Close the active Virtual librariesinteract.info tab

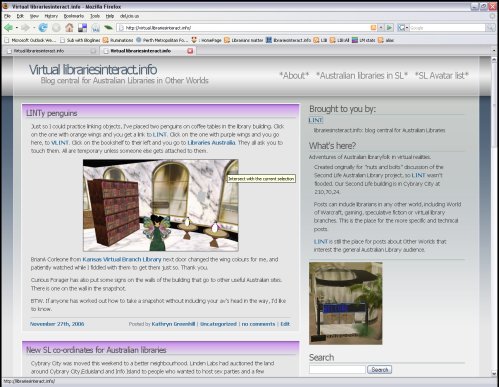pos(190,51)
